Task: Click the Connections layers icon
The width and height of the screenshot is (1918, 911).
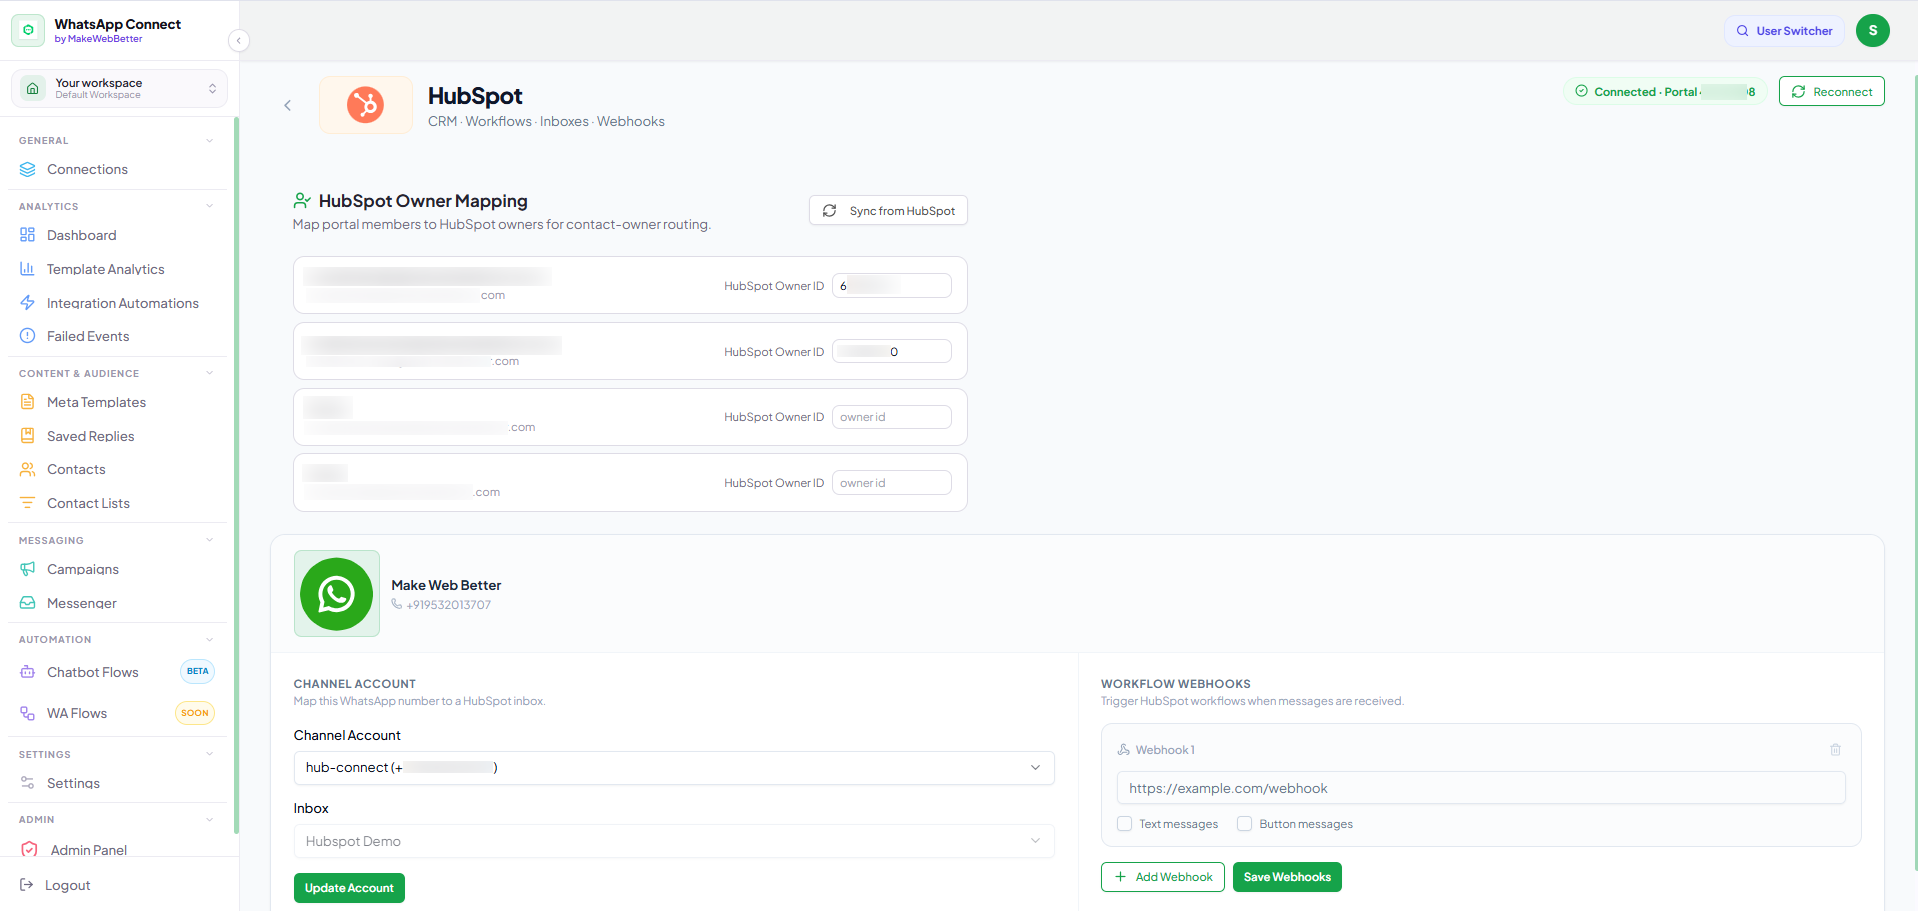Action: tap(28, 169)
